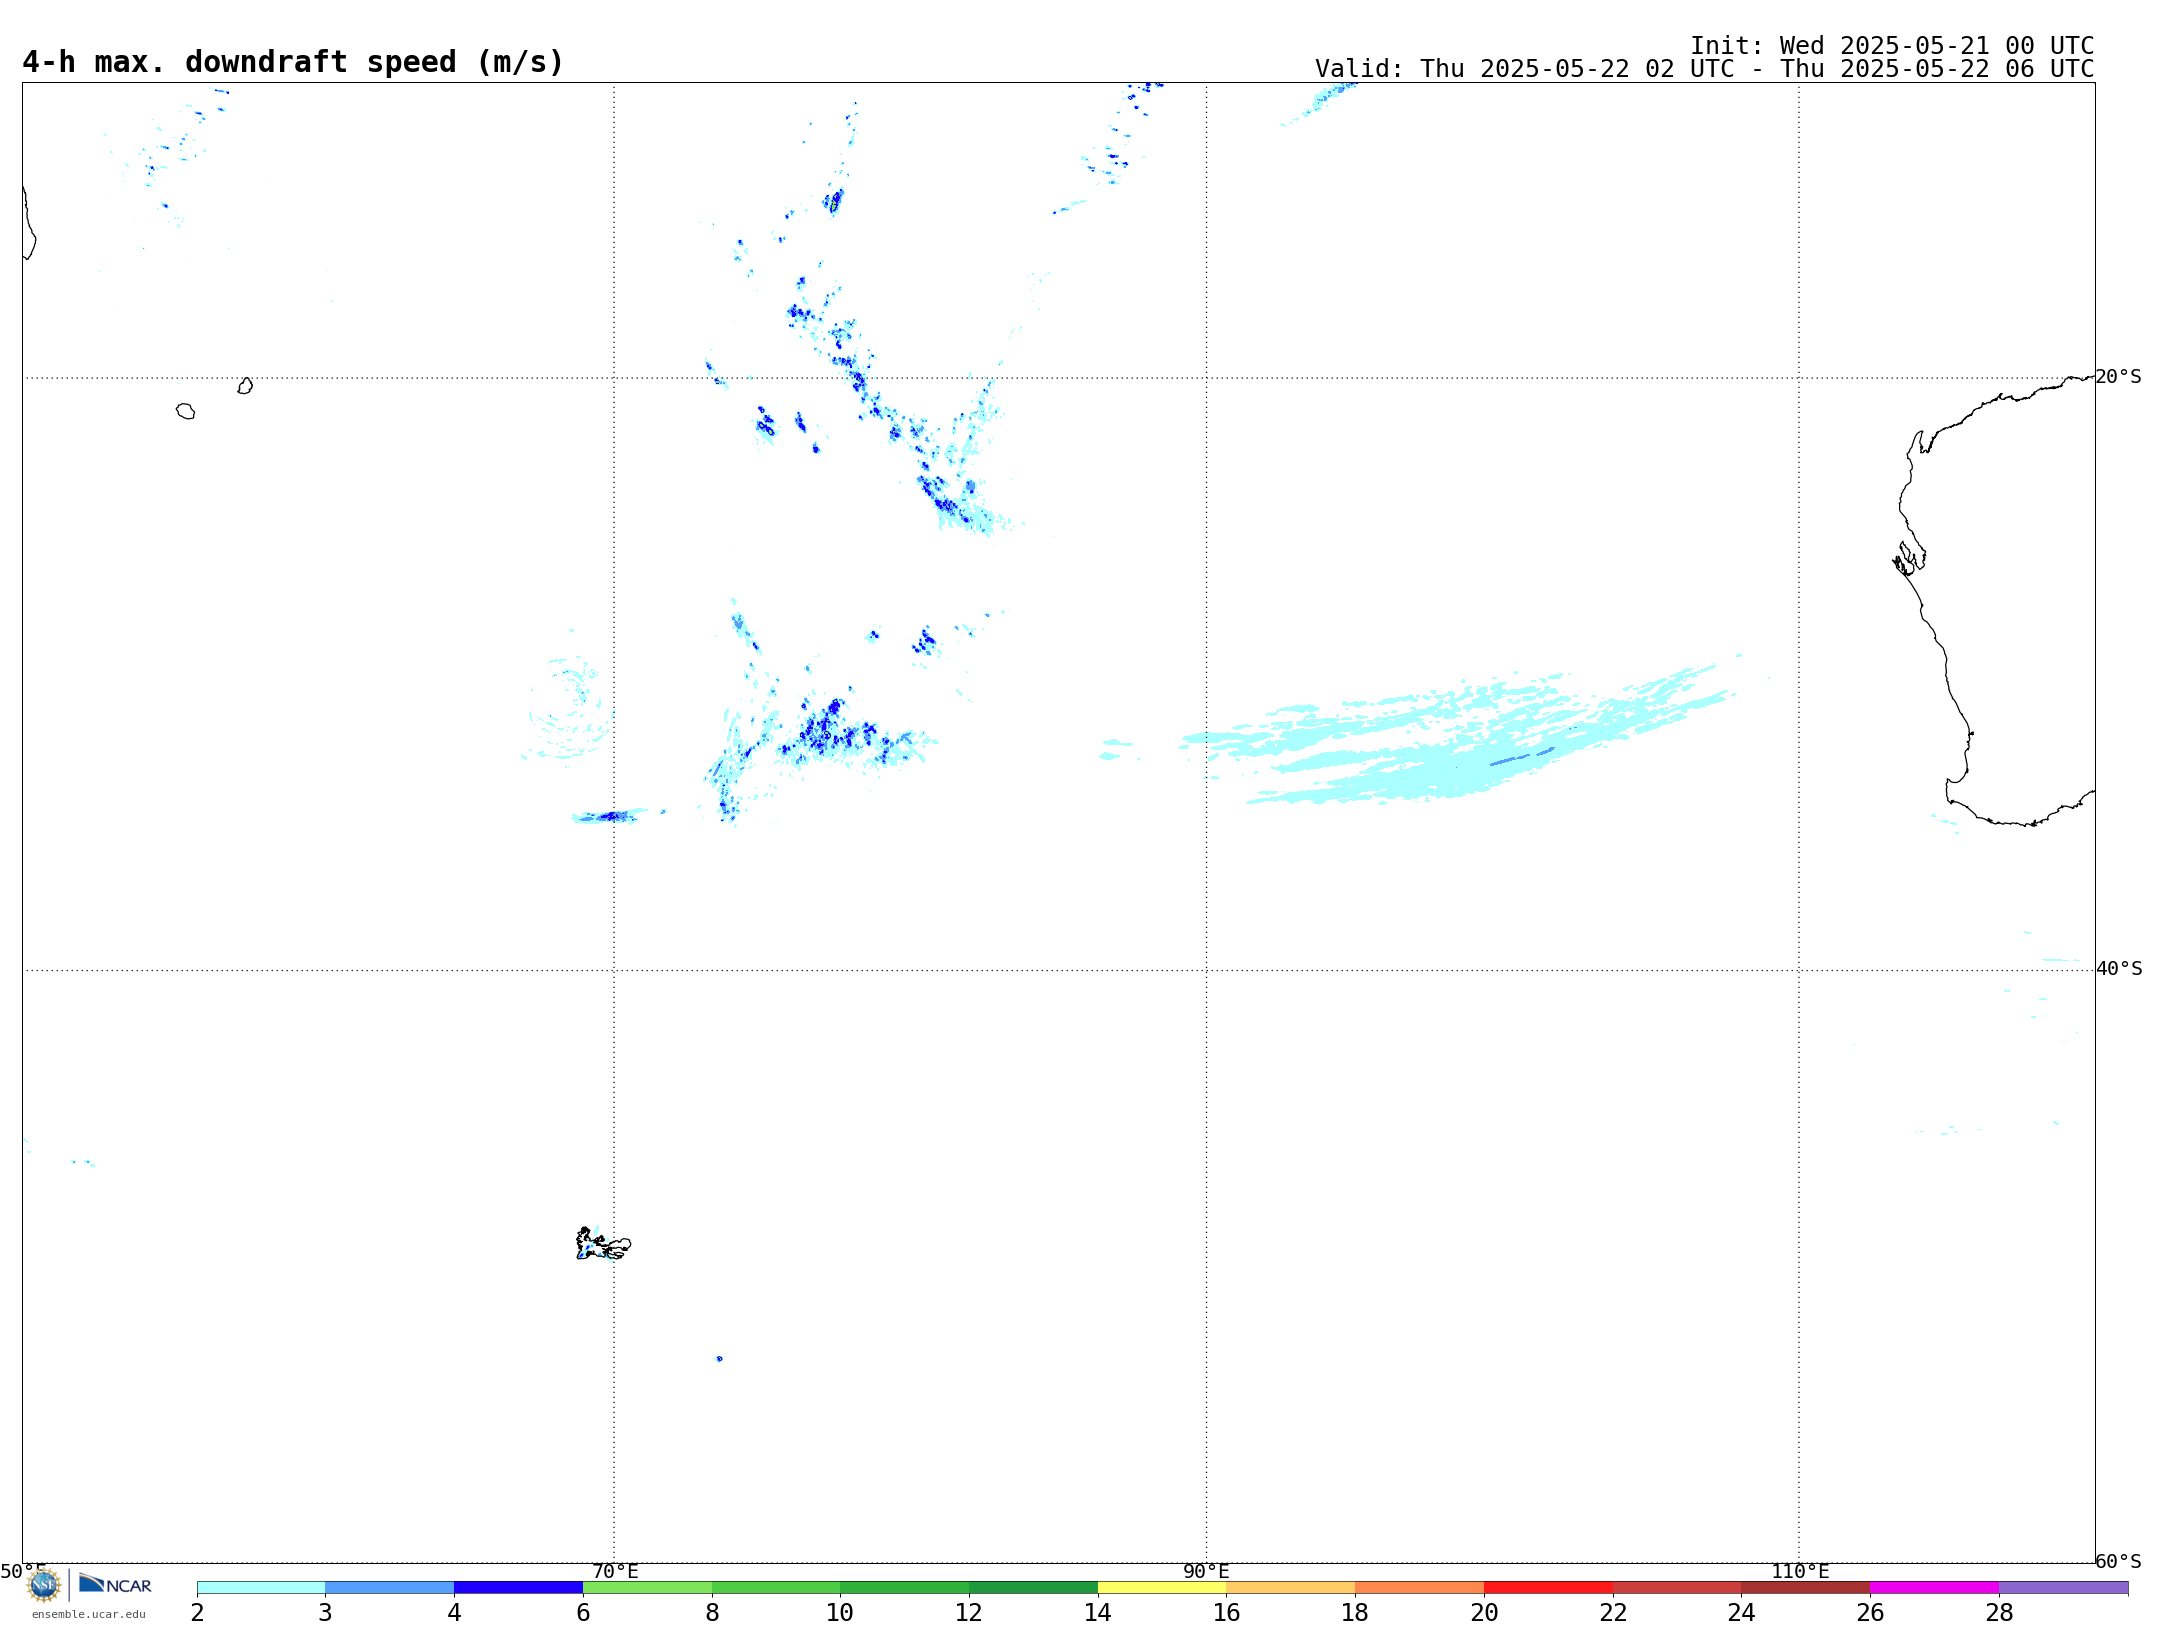This screenshot has width=2160, height=1626.
Task: Select the brown-red 24–26 m/s swatch
Action: point(1806,1587)
